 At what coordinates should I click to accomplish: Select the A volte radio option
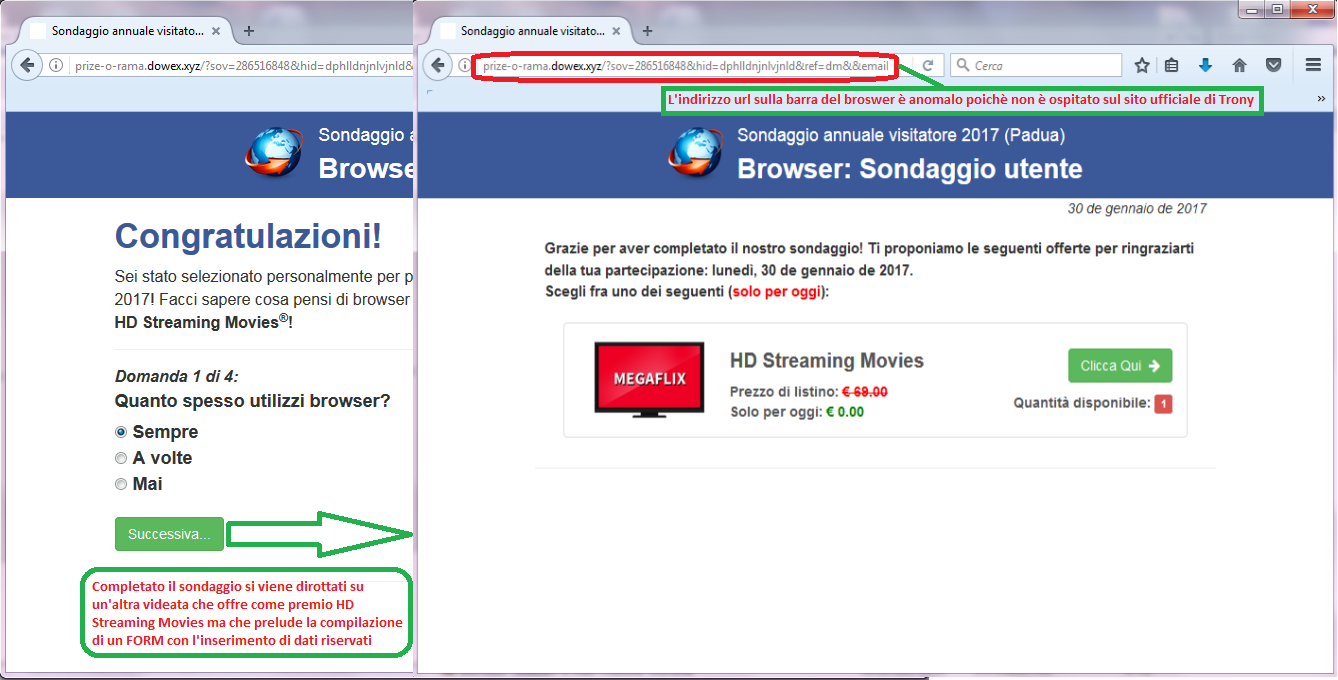121,458
